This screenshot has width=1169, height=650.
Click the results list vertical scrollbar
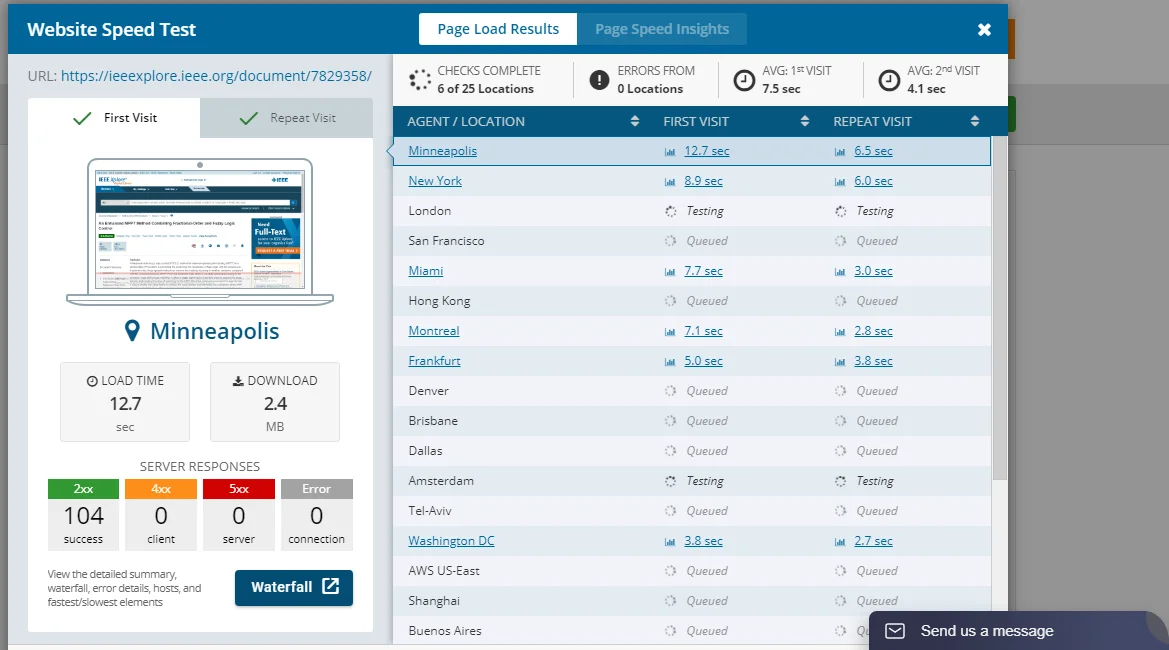pyautogui.click(x=999, y=310)
